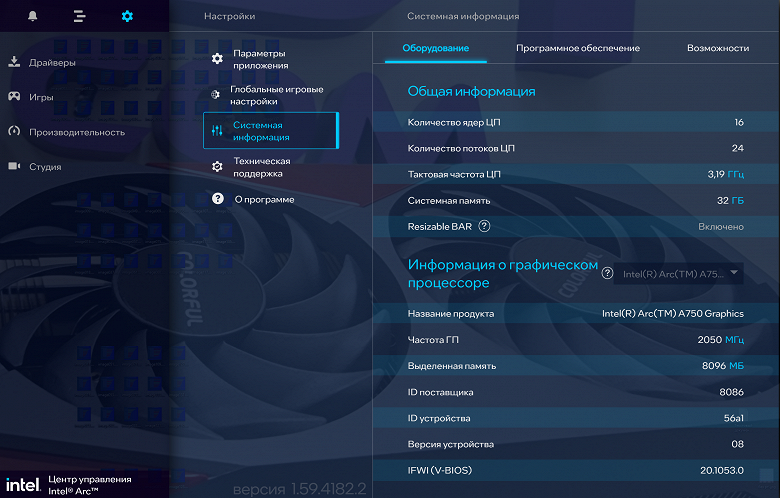Click the Студия camera icon

[14, 166]
